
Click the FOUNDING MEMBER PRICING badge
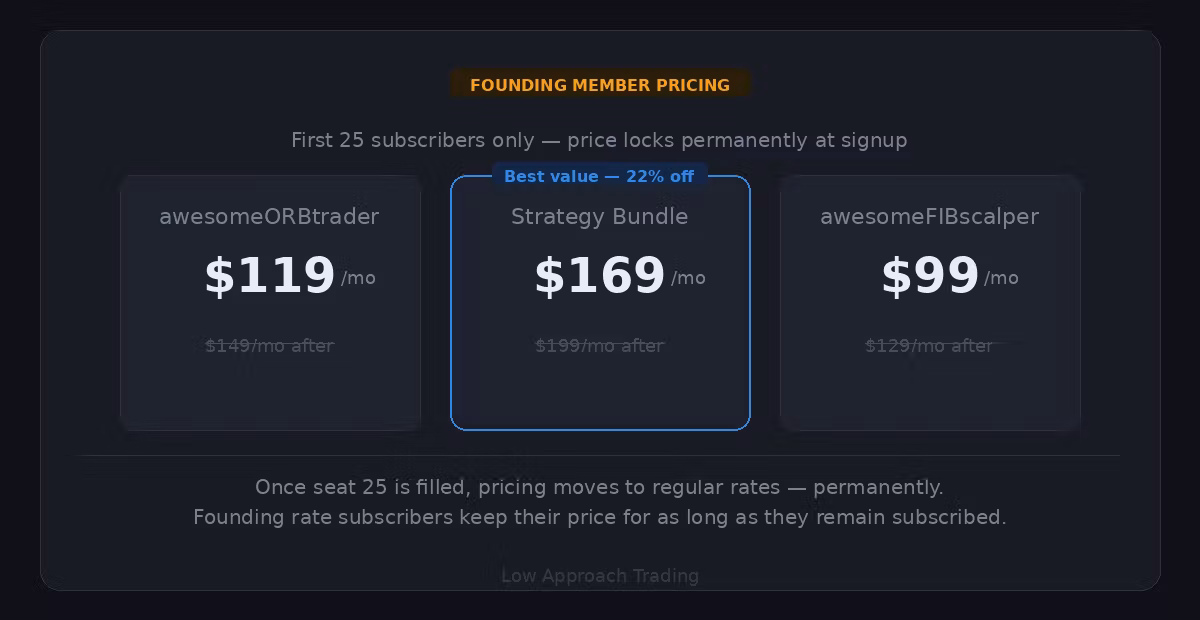[x=600, y=85]
